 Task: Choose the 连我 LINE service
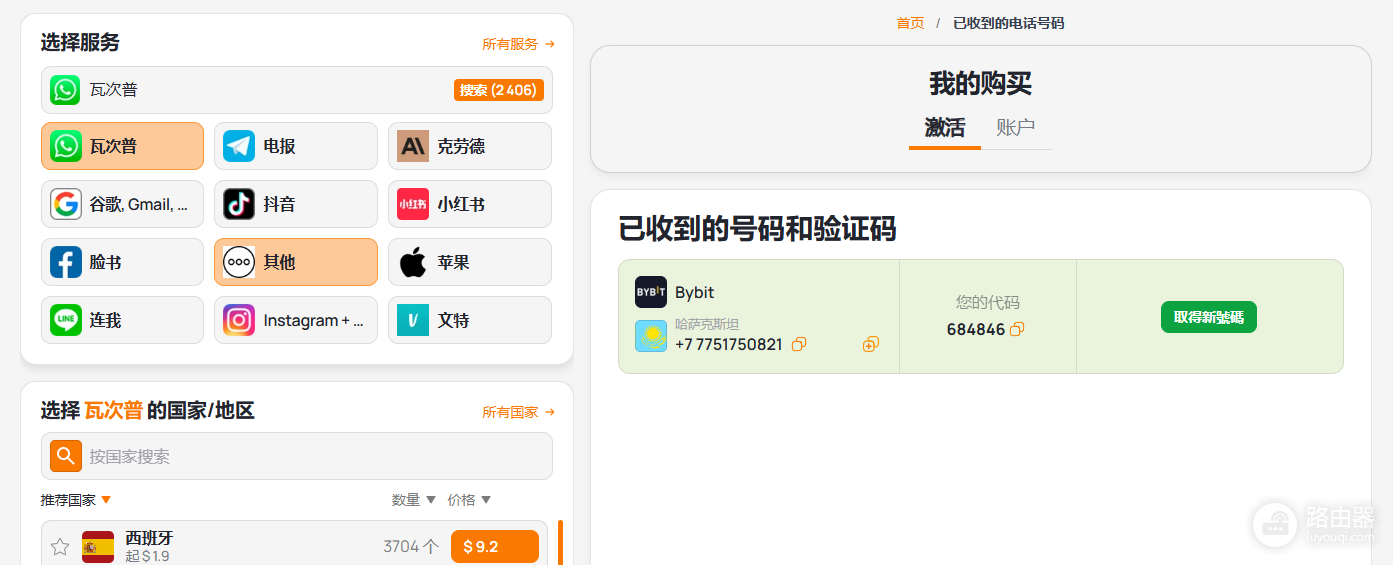[122, 320]
